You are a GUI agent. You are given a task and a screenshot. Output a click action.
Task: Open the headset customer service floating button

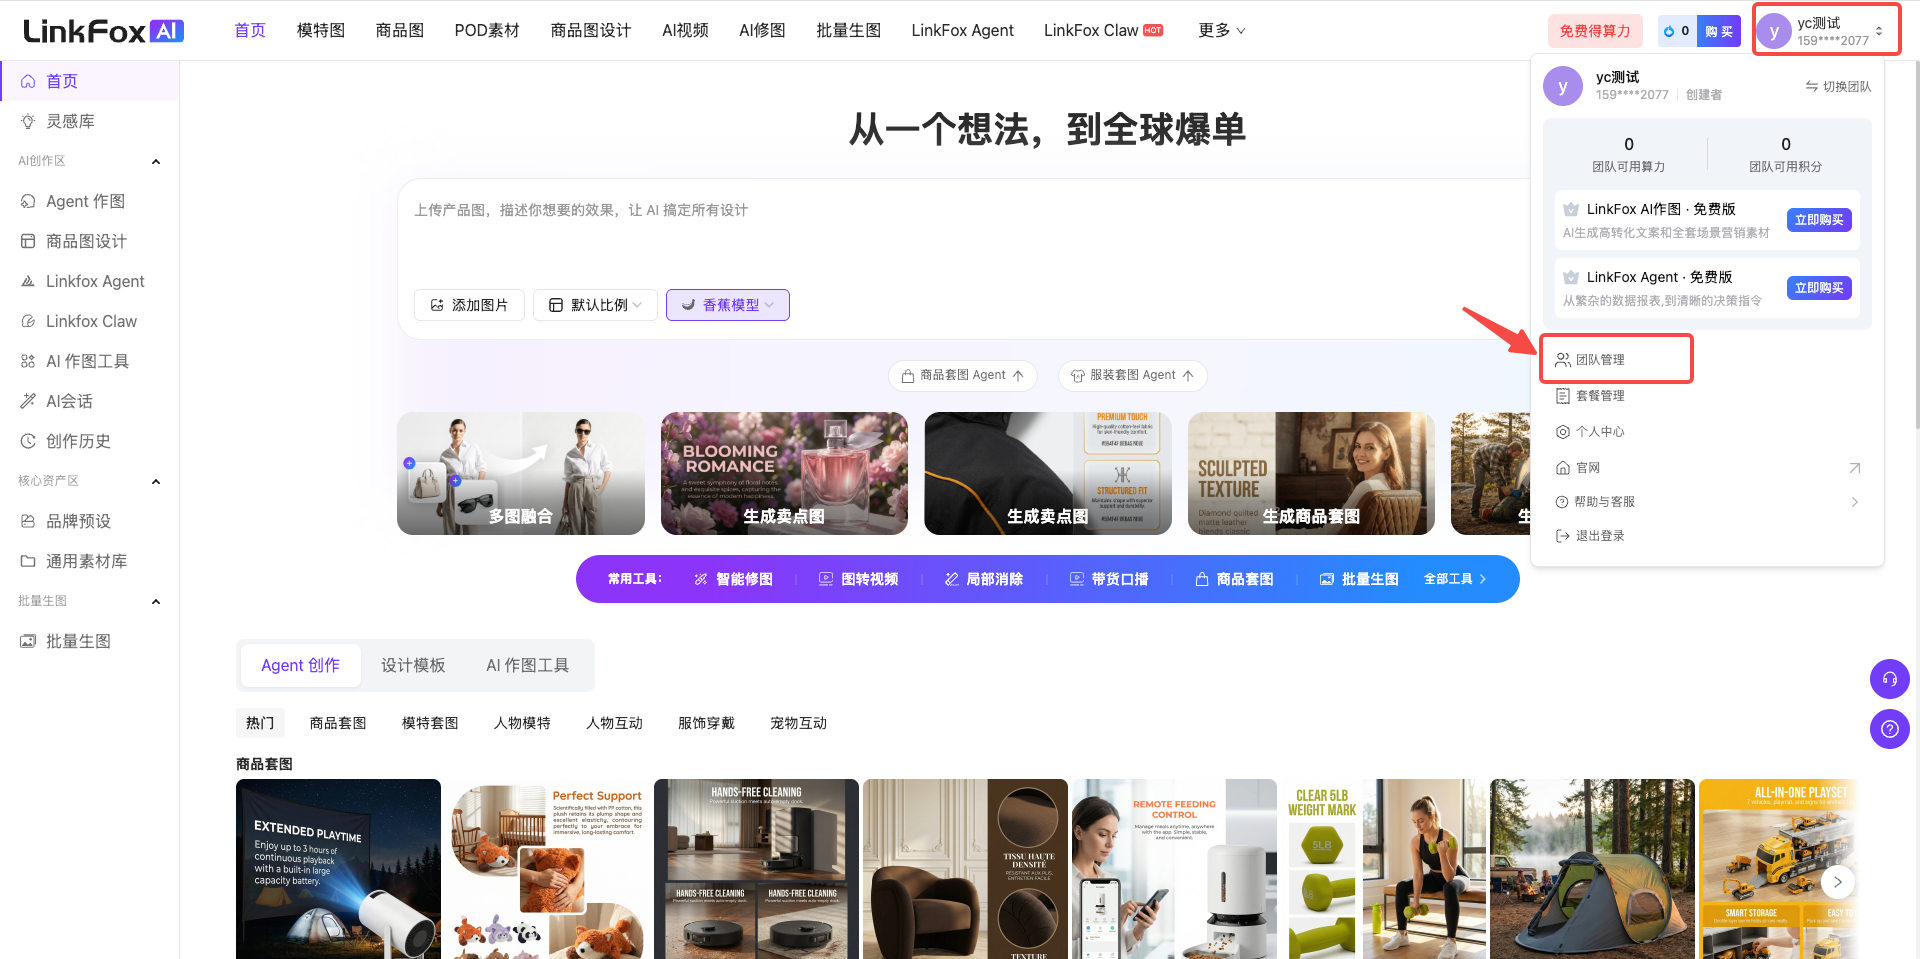coord(1889,679)
